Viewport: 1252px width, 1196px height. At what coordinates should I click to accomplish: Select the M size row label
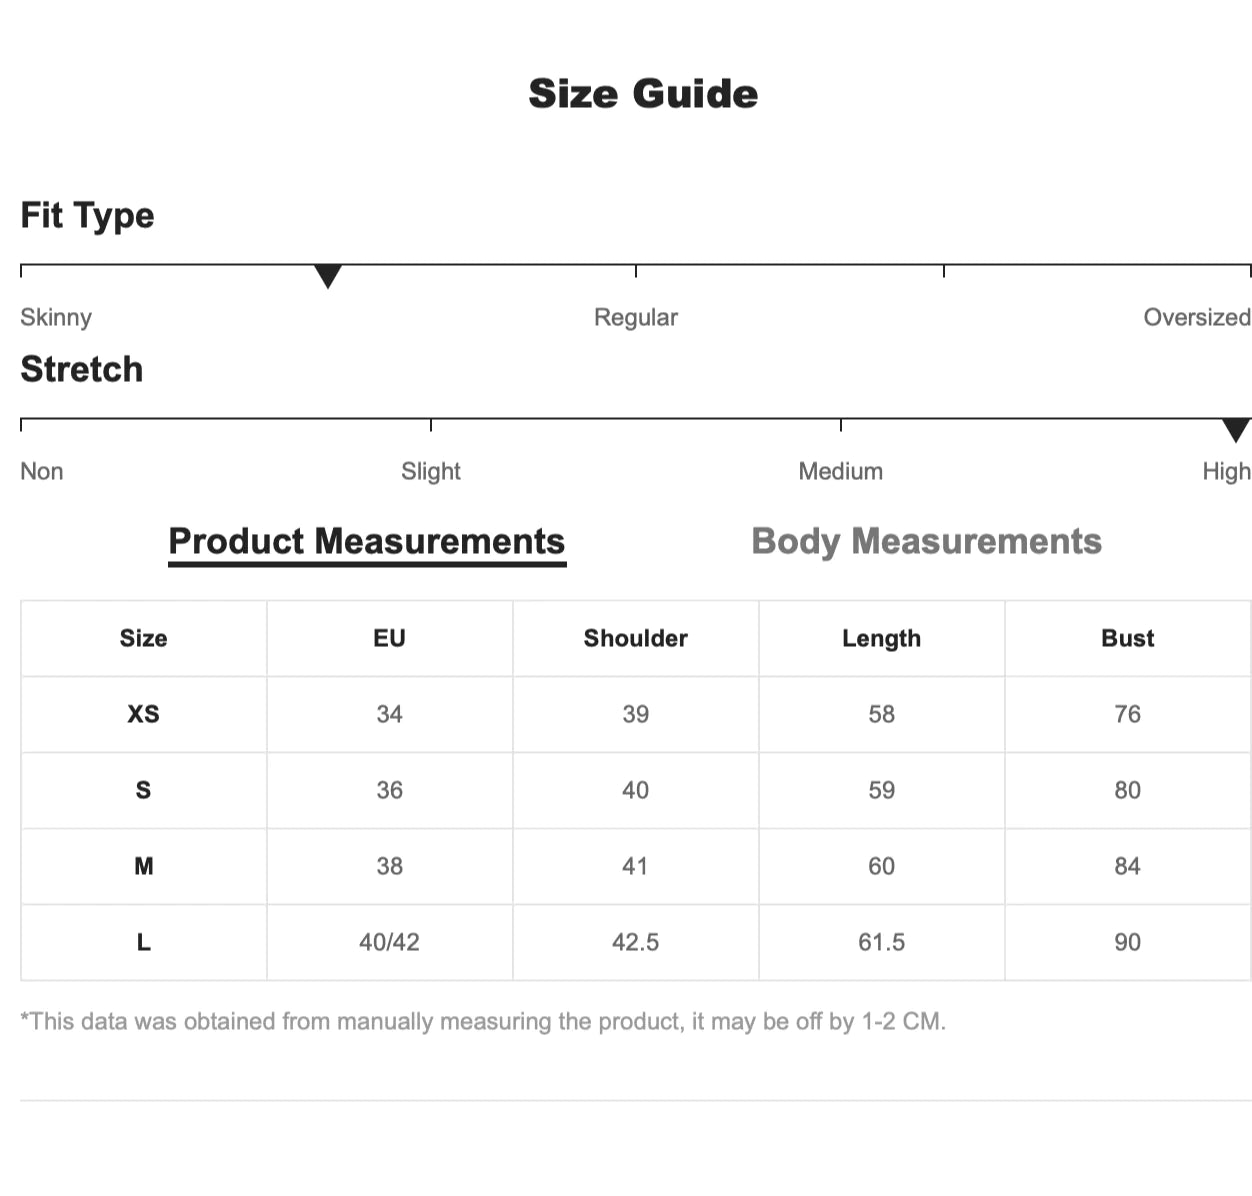143,866
